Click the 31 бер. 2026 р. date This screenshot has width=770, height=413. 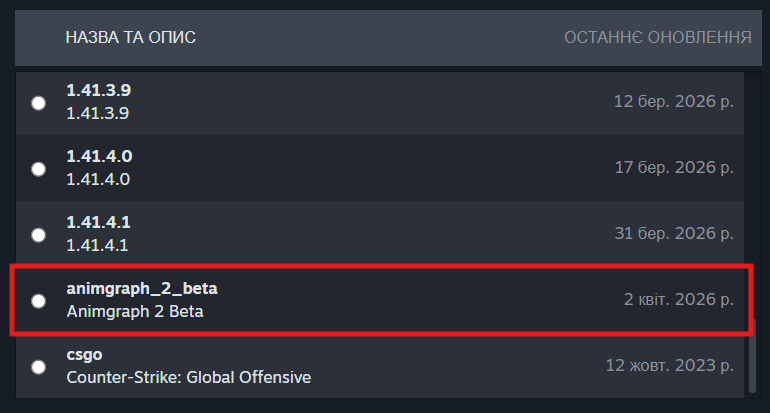(674, 234)
